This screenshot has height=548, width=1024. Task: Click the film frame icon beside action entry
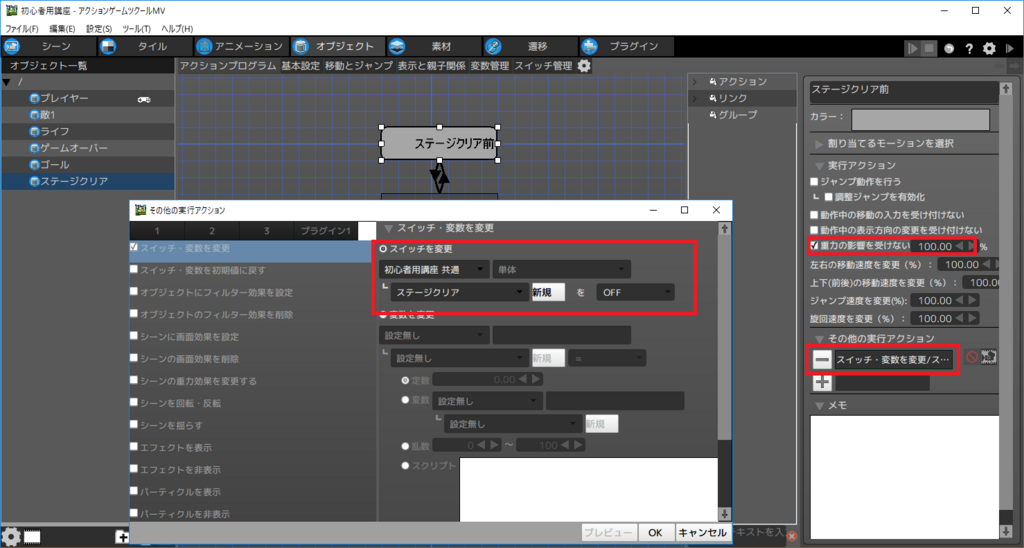[x=989, y=357]
